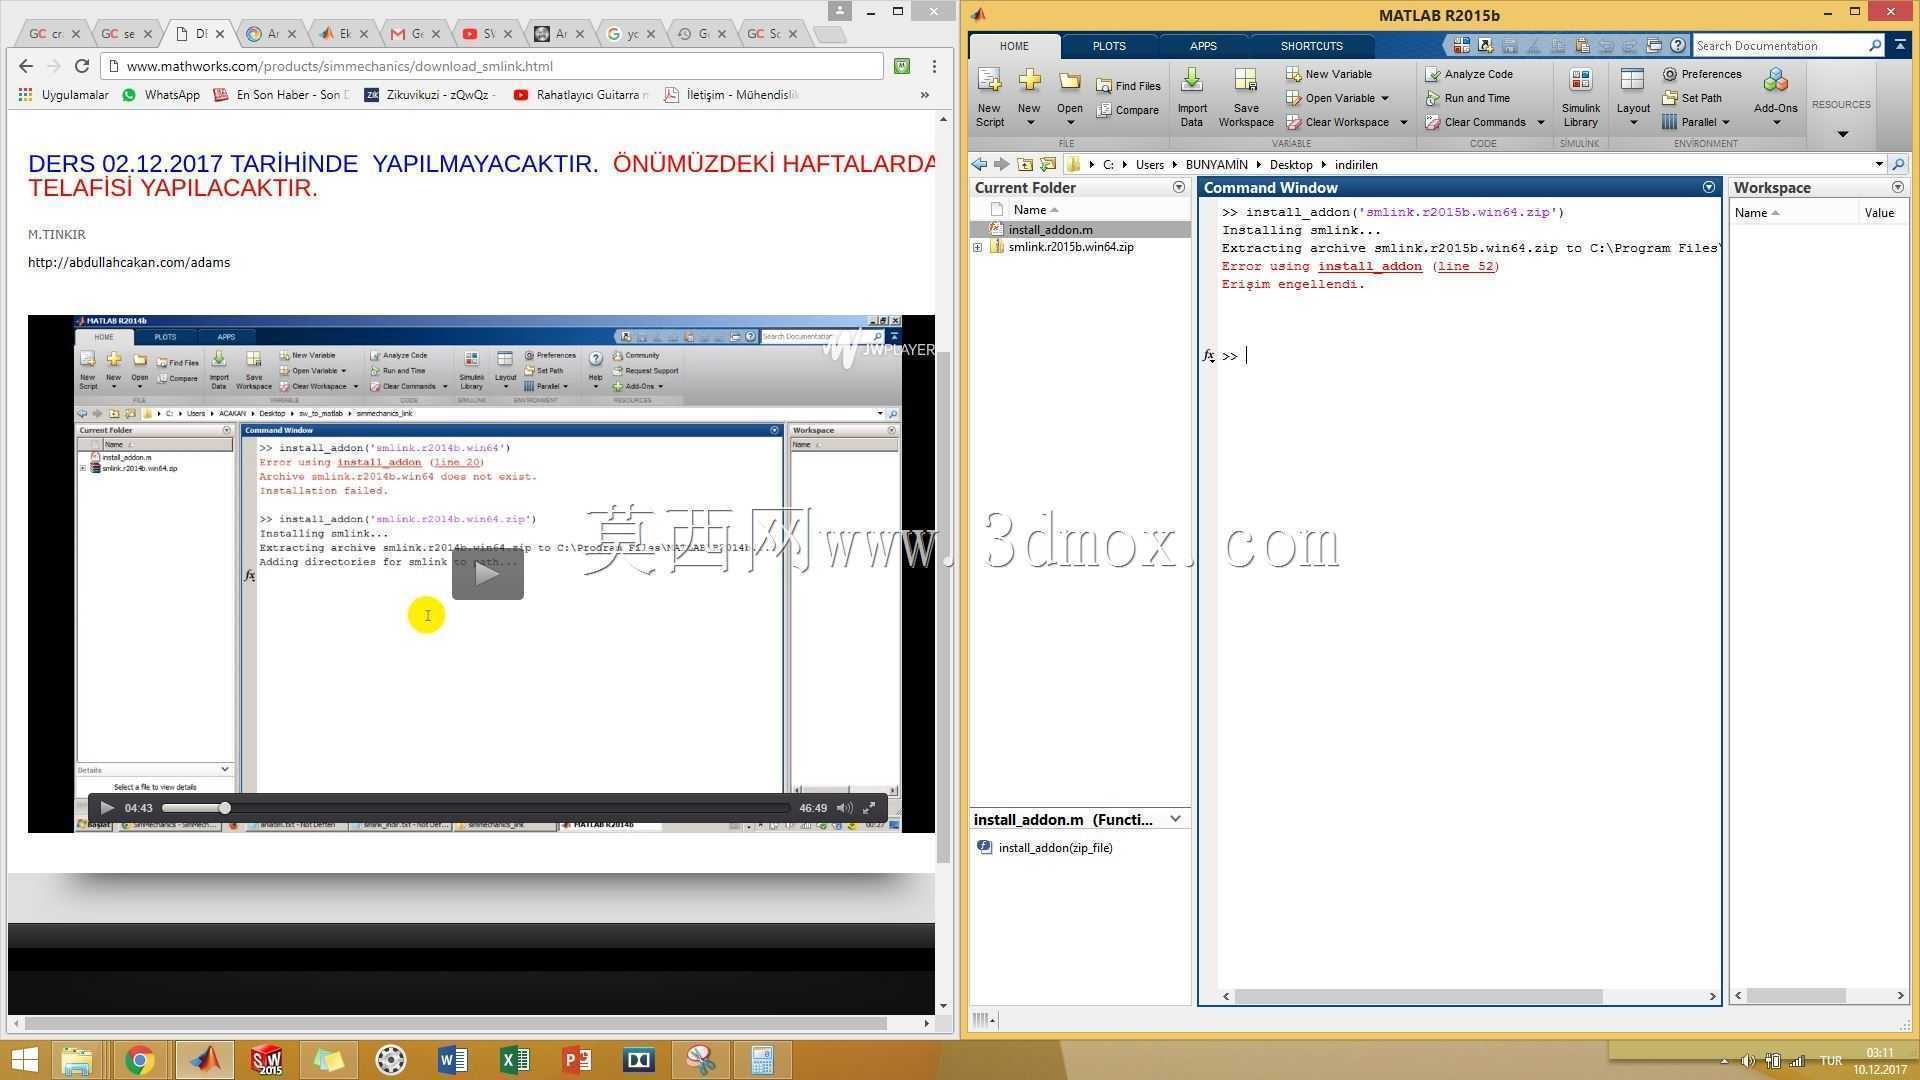Collapse the install_addon.m details panel
1920x1080 pixels.
[x=1175, y=819]
